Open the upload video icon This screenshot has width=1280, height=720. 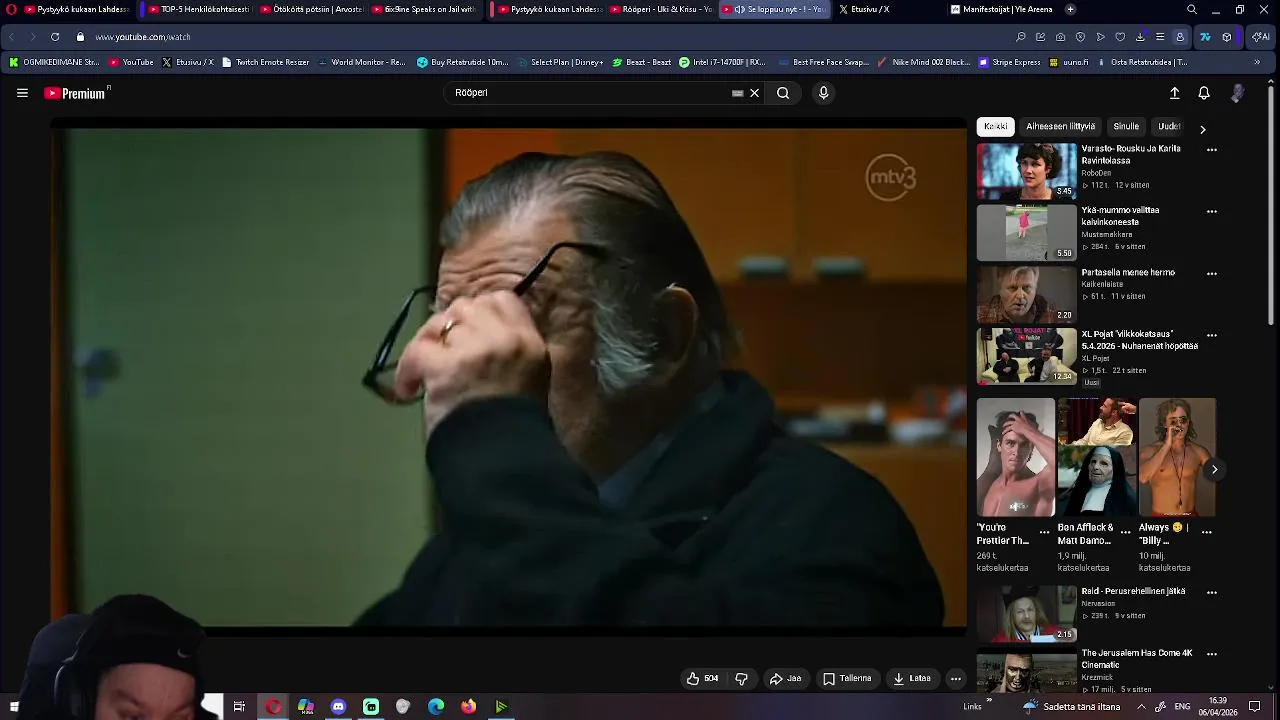(1175, 93)
